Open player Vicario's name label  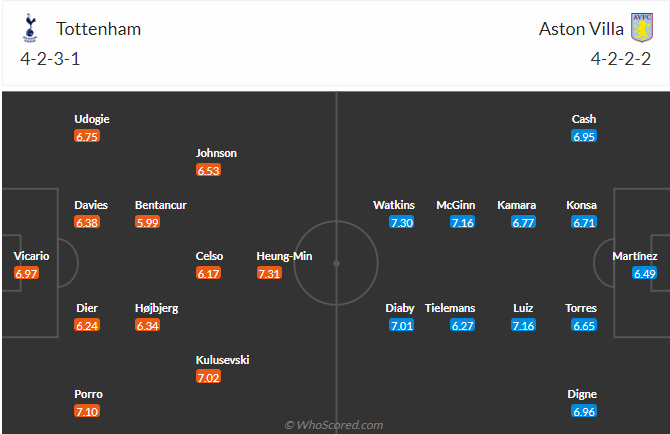point(31,256)
